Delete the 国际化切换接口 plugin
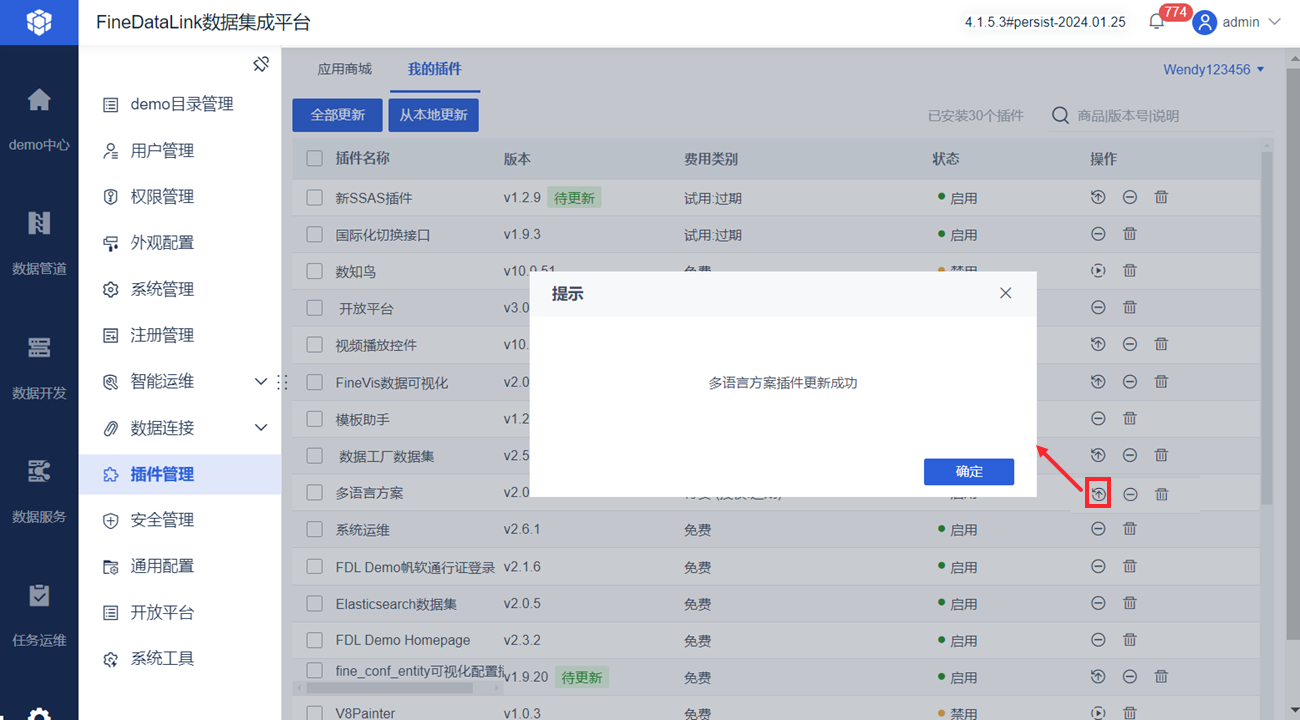 pos(1130,234)
